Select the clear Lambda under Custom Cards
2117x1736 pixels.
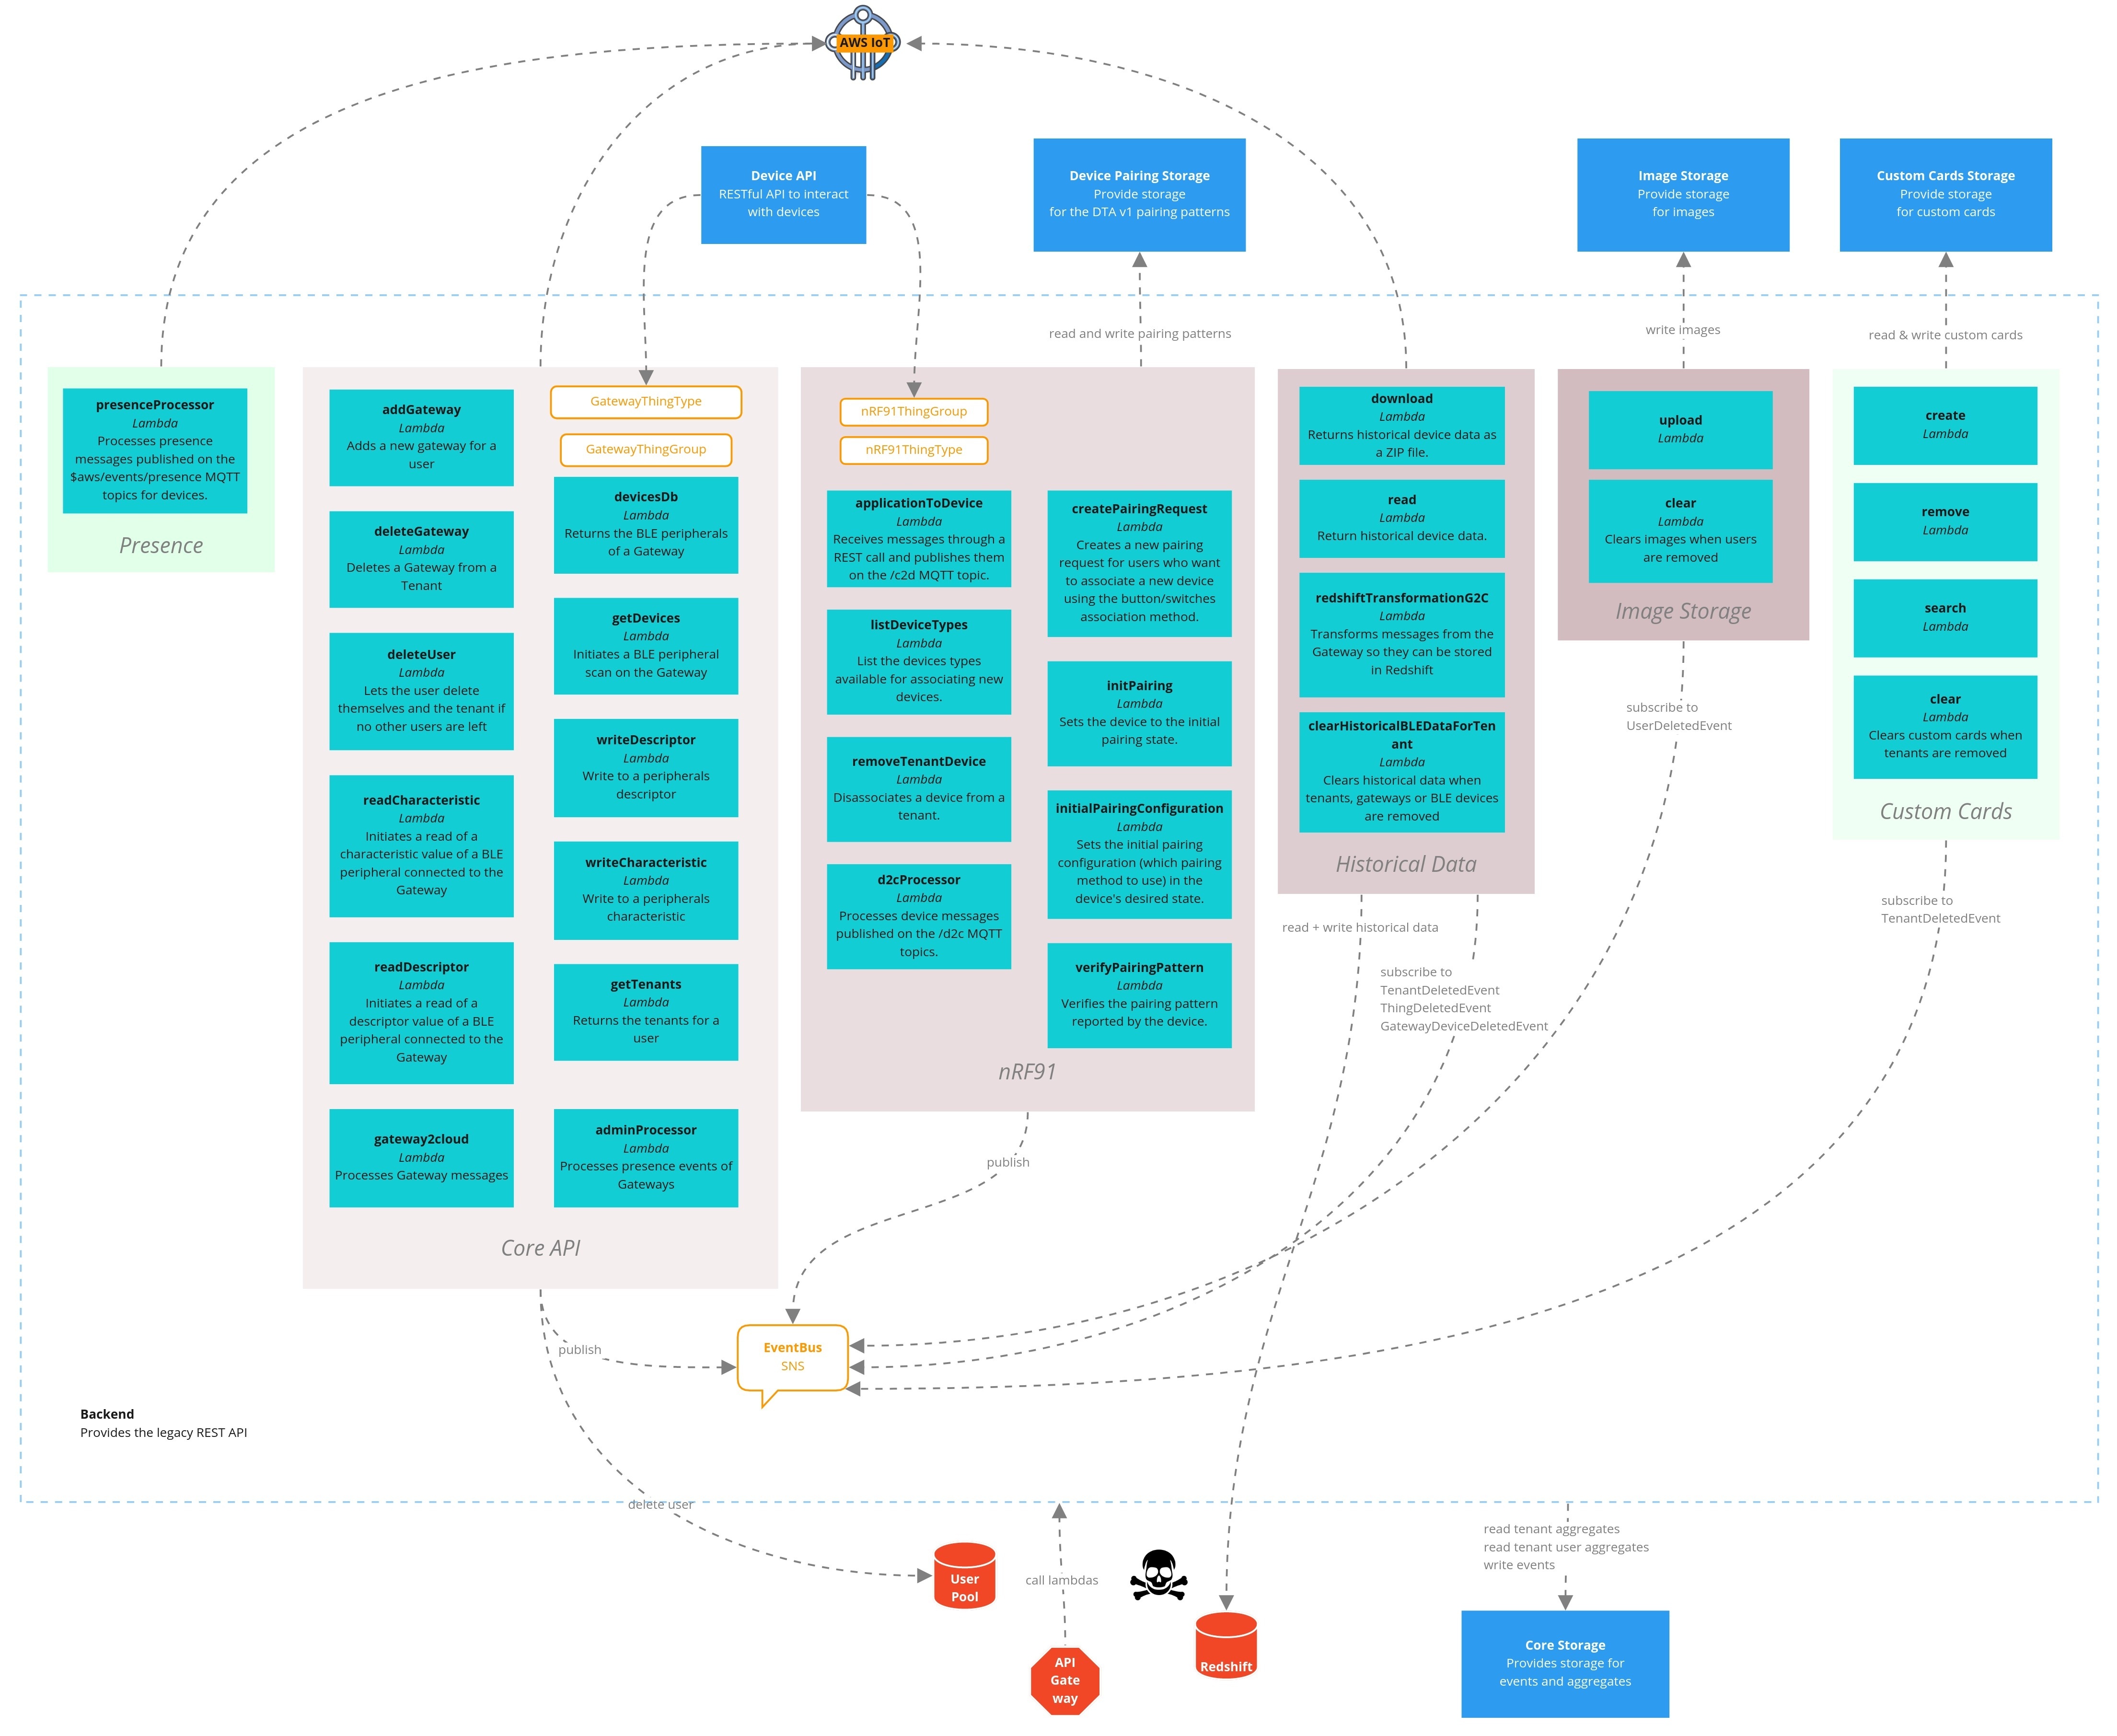[x=1945, y=725]
